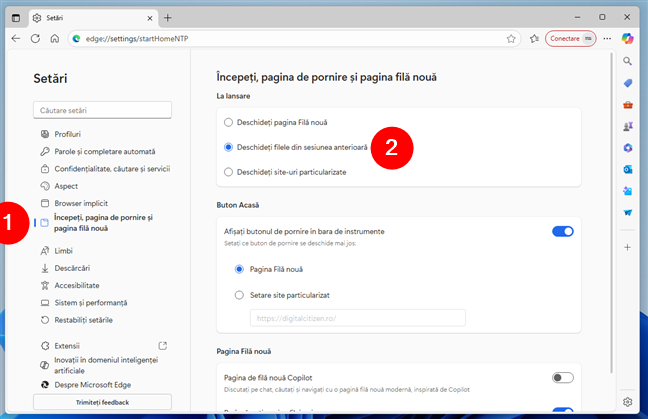
Task: Open the new tab plus button
Action: tap(168, 17)
